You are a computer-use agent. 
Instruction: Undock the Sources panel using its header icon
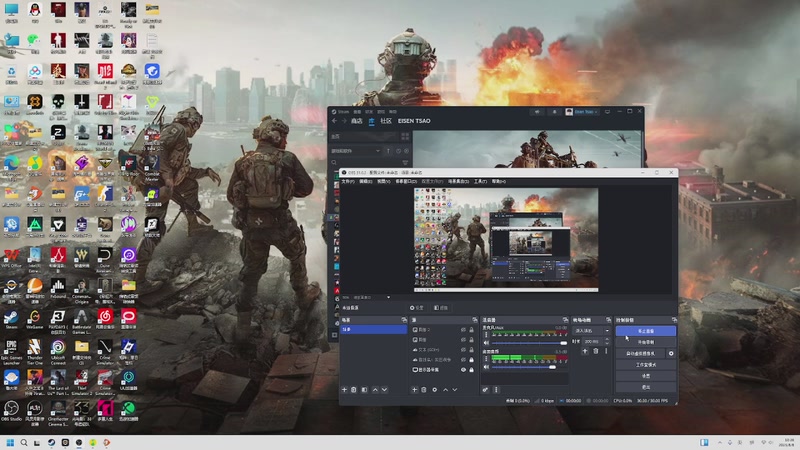click(x=474, y=320)
